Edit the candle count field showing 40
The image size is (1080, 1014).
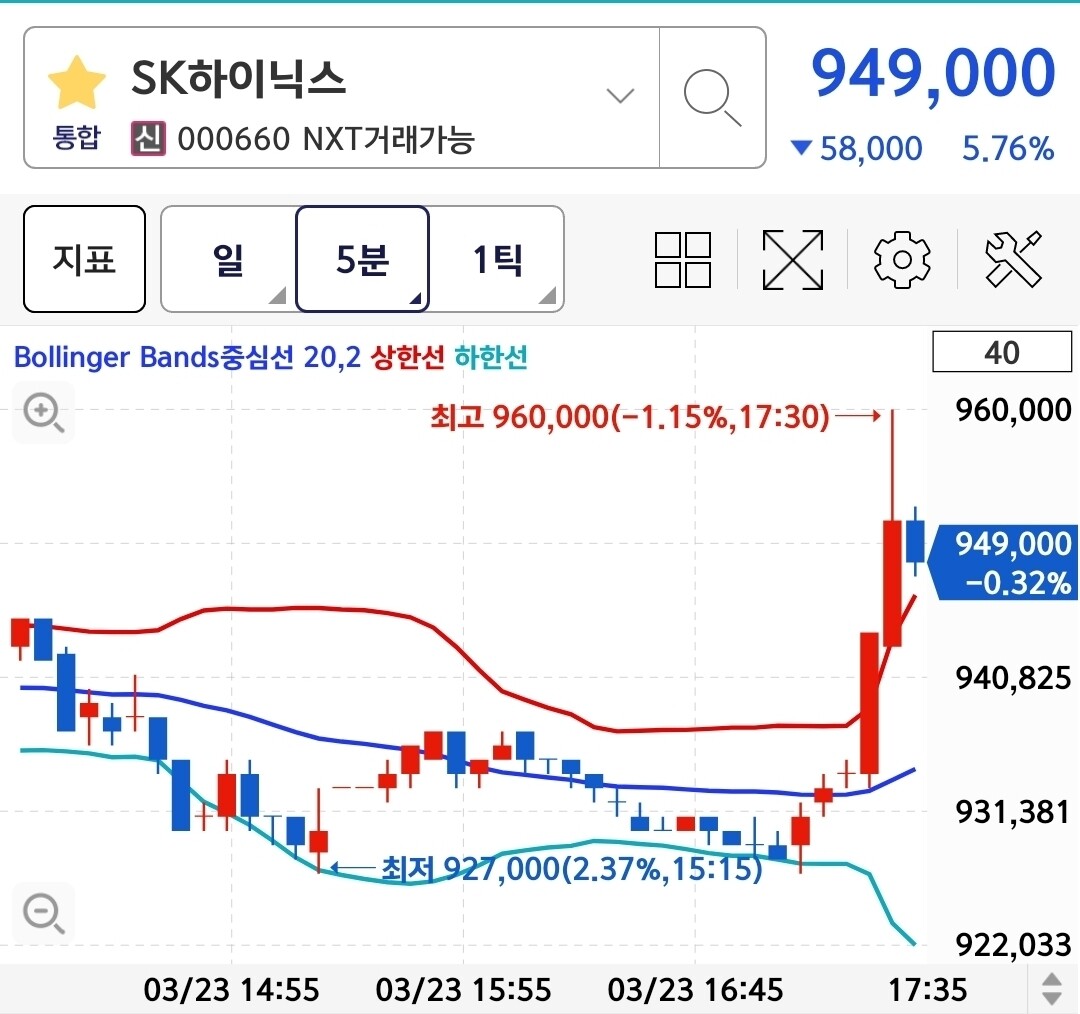click(x=1001, y=352)
